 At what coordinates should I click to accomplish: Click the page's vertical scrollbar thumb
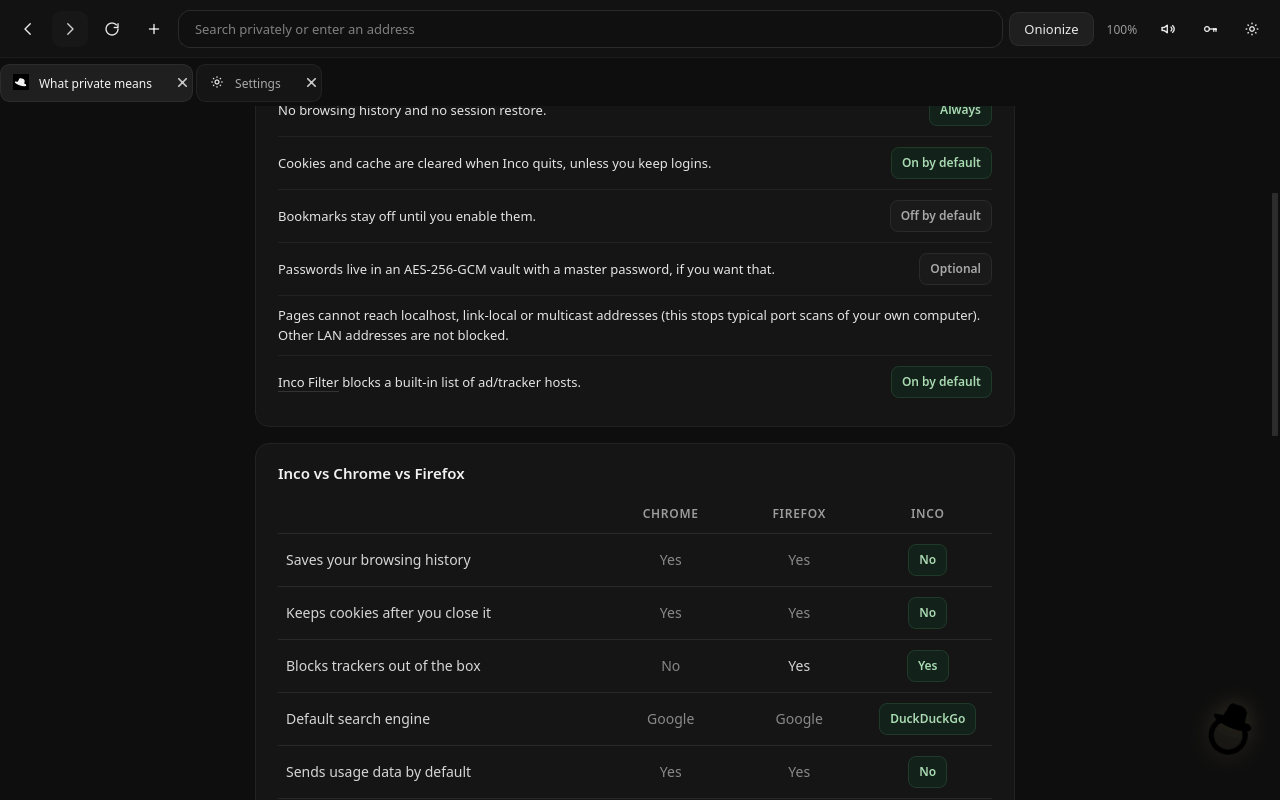tap(1274, 314)
